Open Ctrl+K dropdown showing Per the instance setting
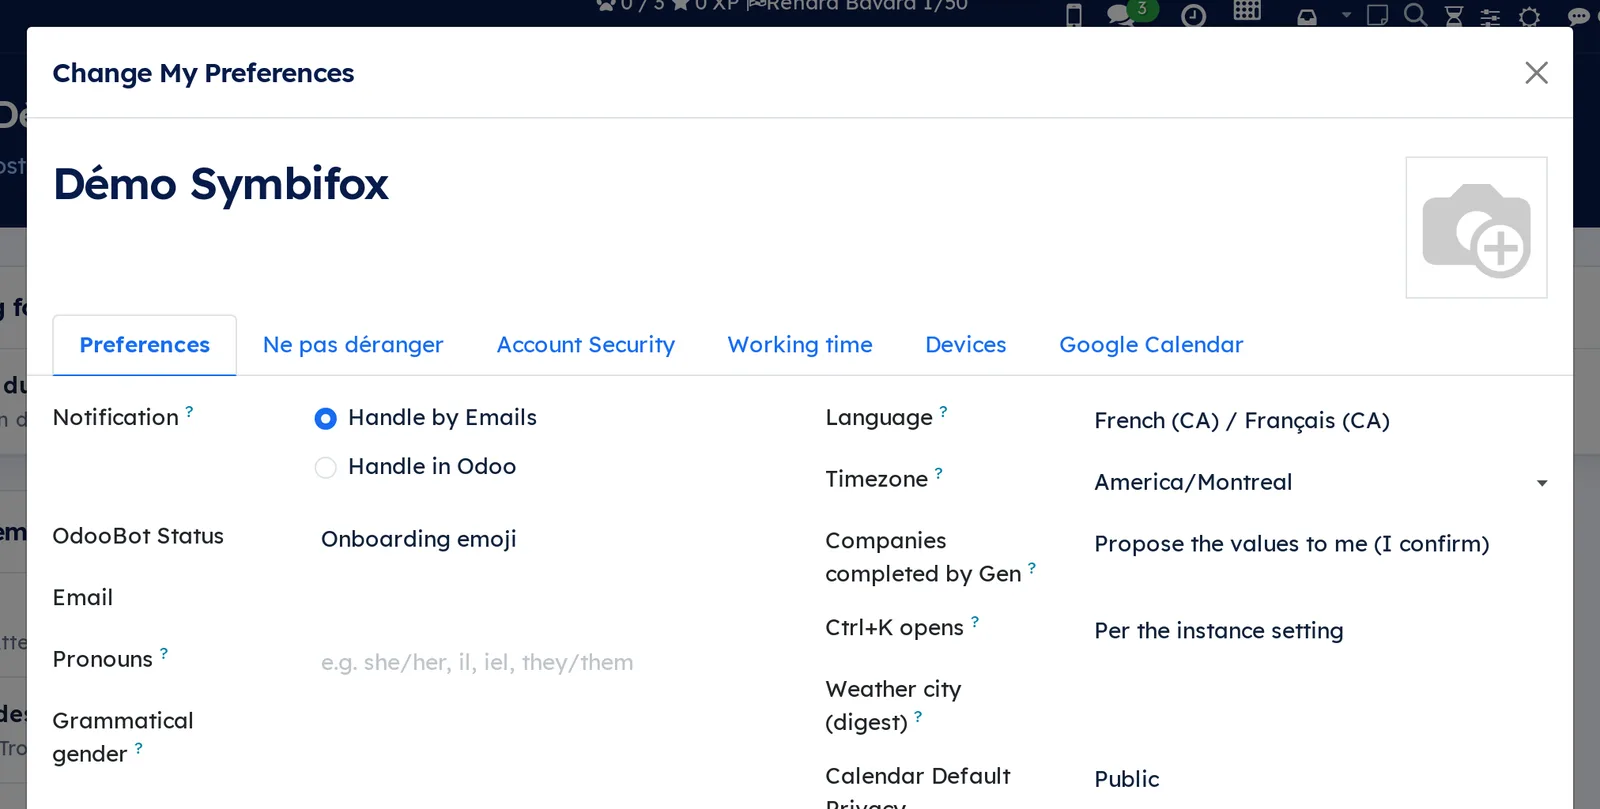Screen dimensions: 1600x809 (1321, 631)
